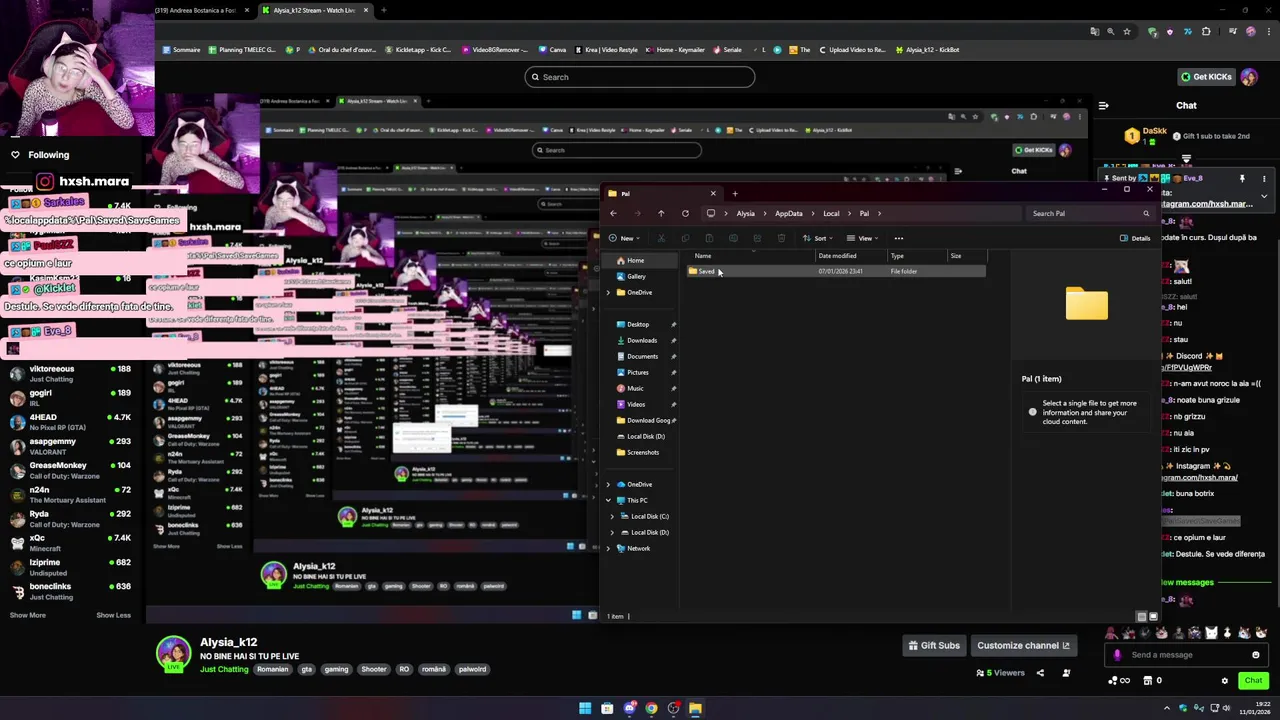Select the palworld stream tag
The width and height of the screenshot is (1280, 720).
coord(472,669)
